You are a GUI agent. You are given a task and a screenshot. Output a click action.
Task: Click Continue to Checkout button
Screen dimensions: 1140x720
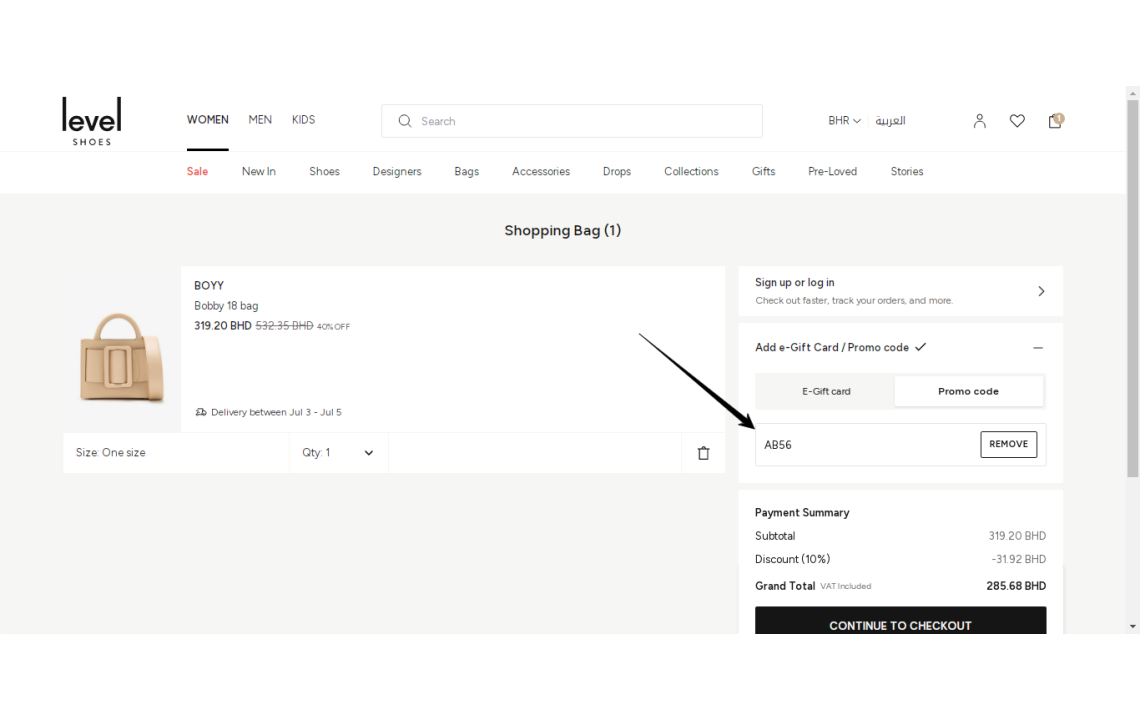point(900,621)
